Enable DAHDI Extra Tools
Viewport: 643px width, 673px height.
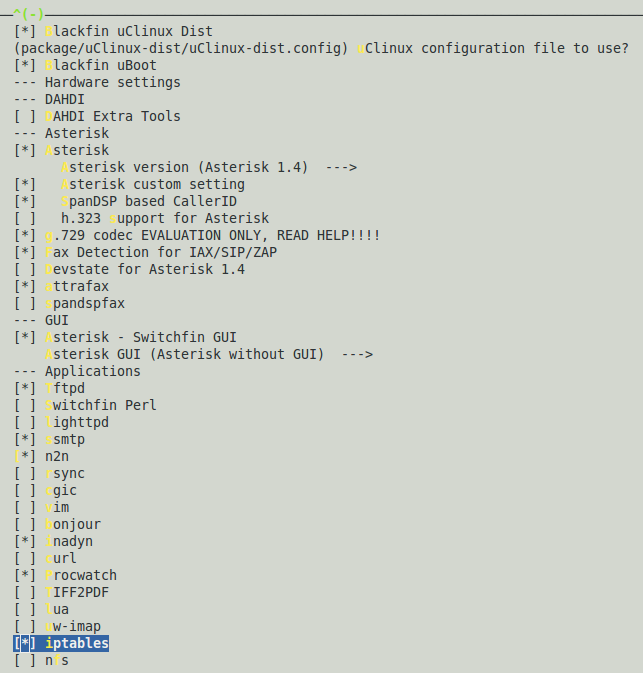tap(25, 116)
